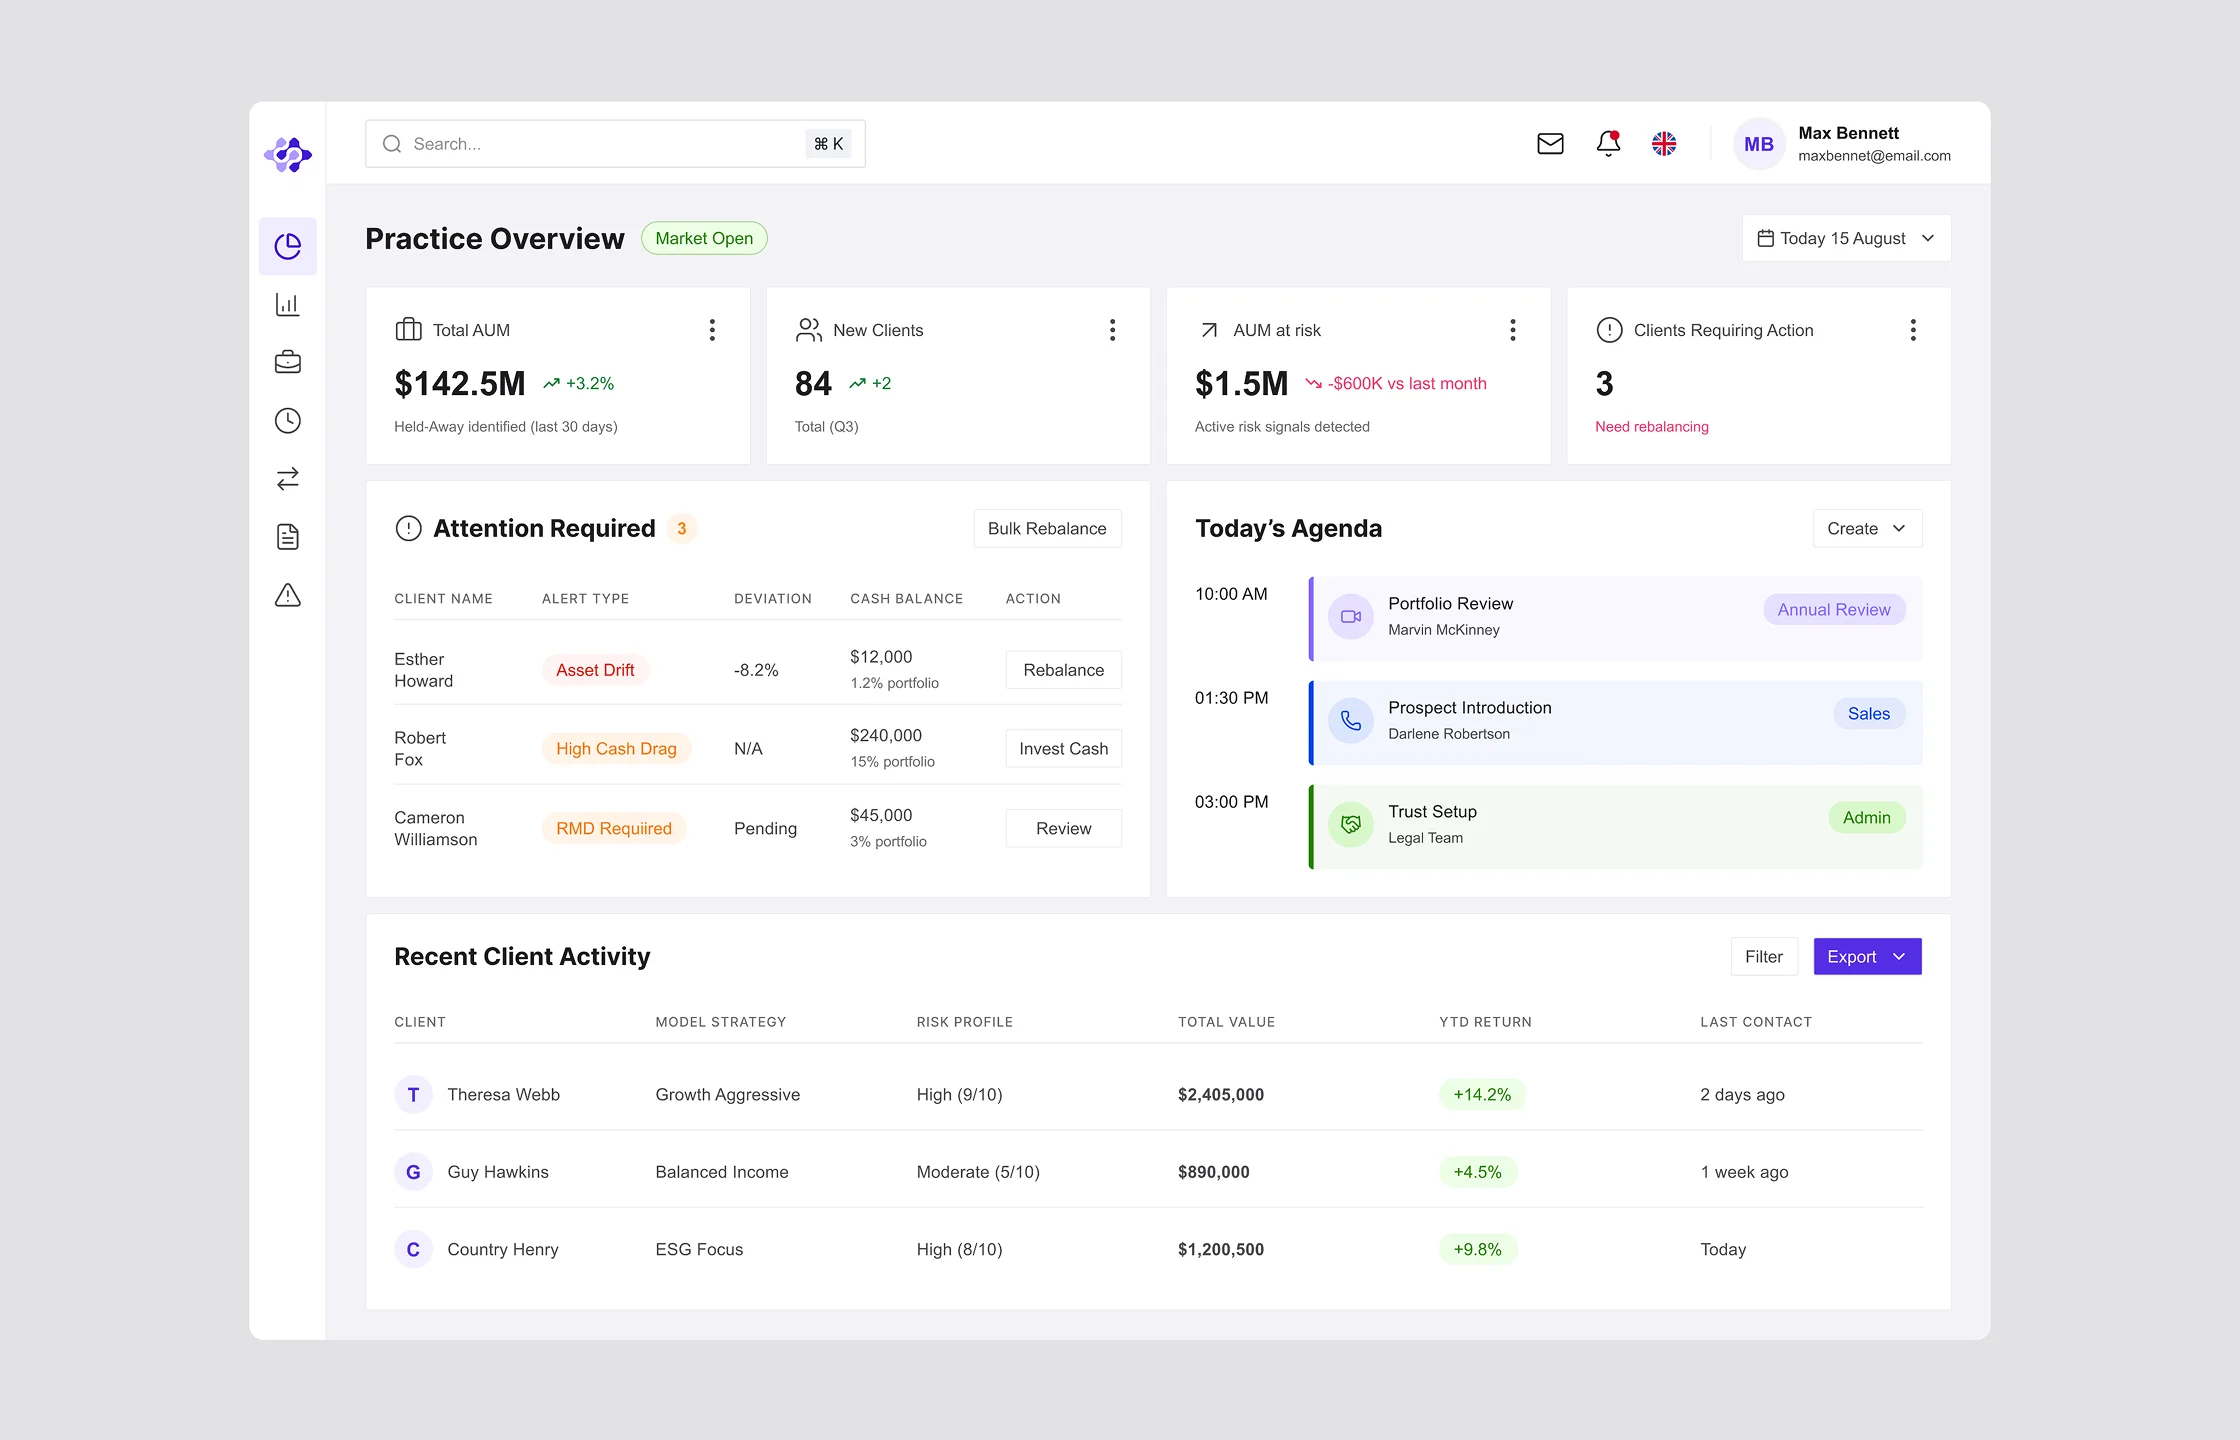
Task: Switch language using the UK flag icon
Action: [1665, 143]
